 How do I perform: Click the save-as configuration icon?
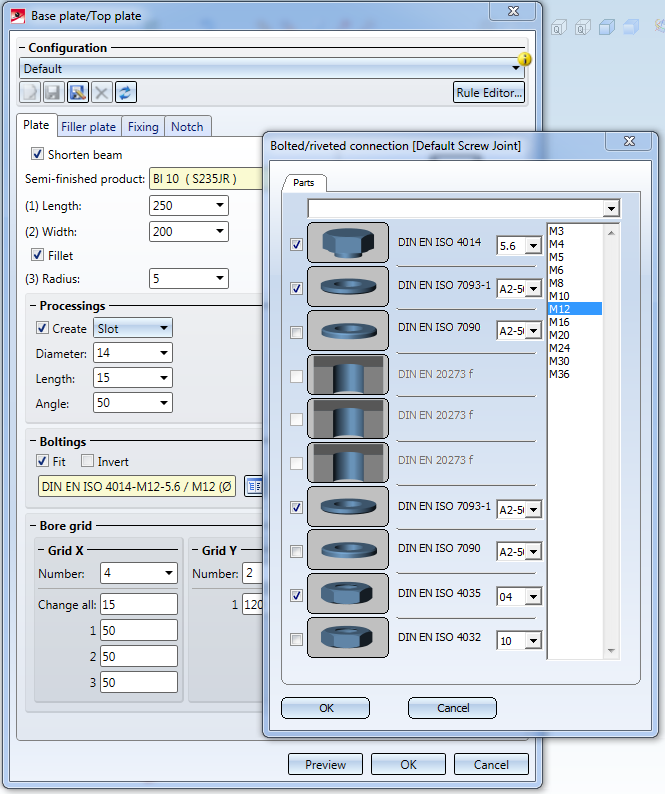point(78,93)
